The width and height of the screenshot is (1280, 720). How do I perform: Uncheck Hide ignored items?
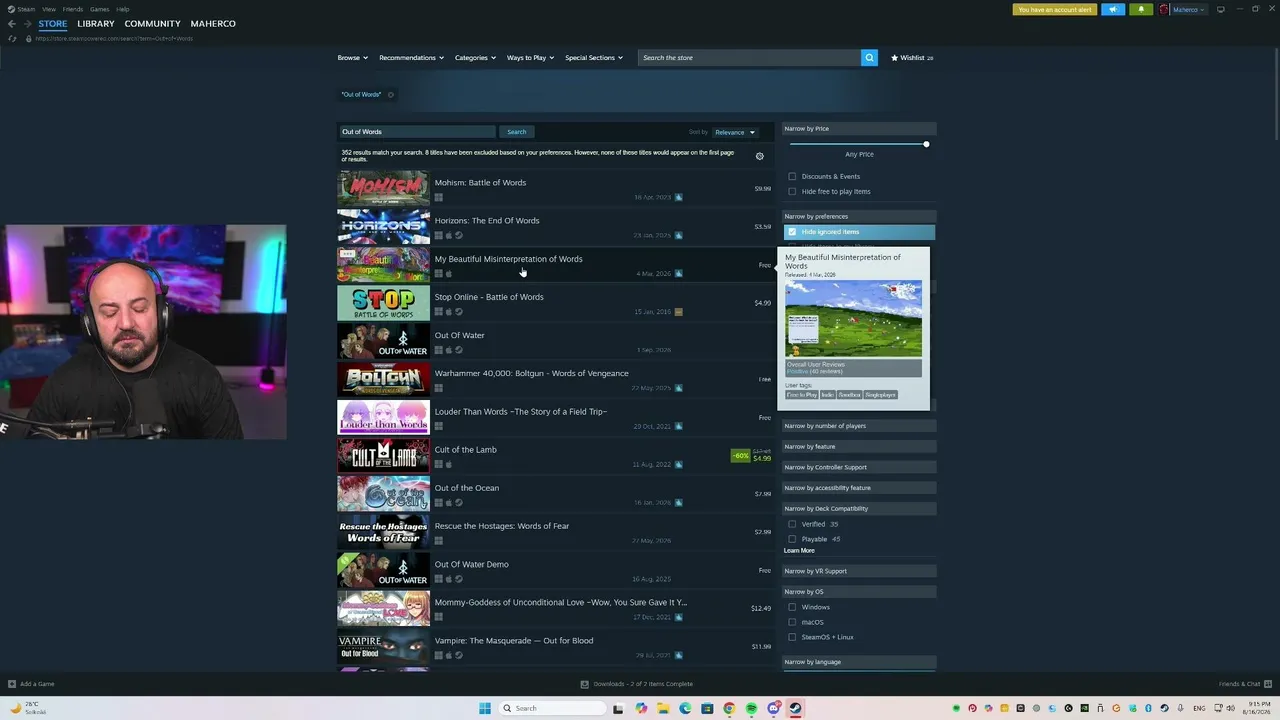tap(792, 232)
